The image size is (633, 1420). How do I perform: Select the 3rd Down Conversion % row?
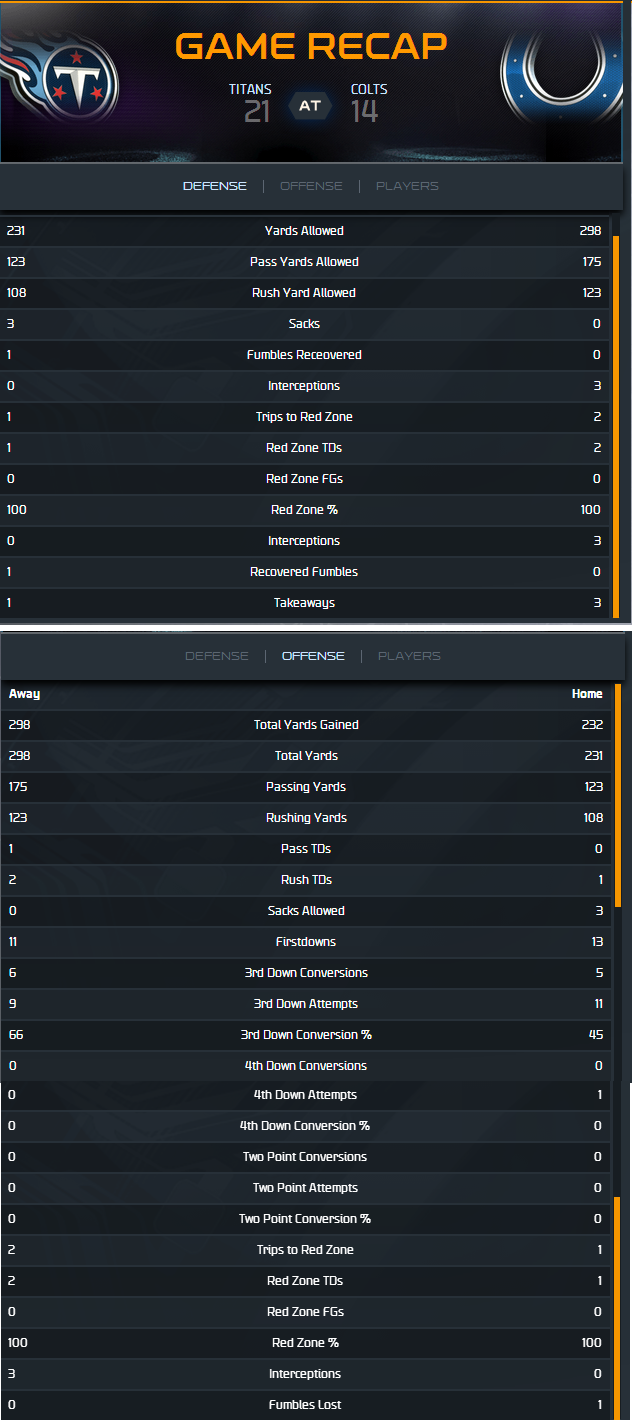click(306, 1035)
